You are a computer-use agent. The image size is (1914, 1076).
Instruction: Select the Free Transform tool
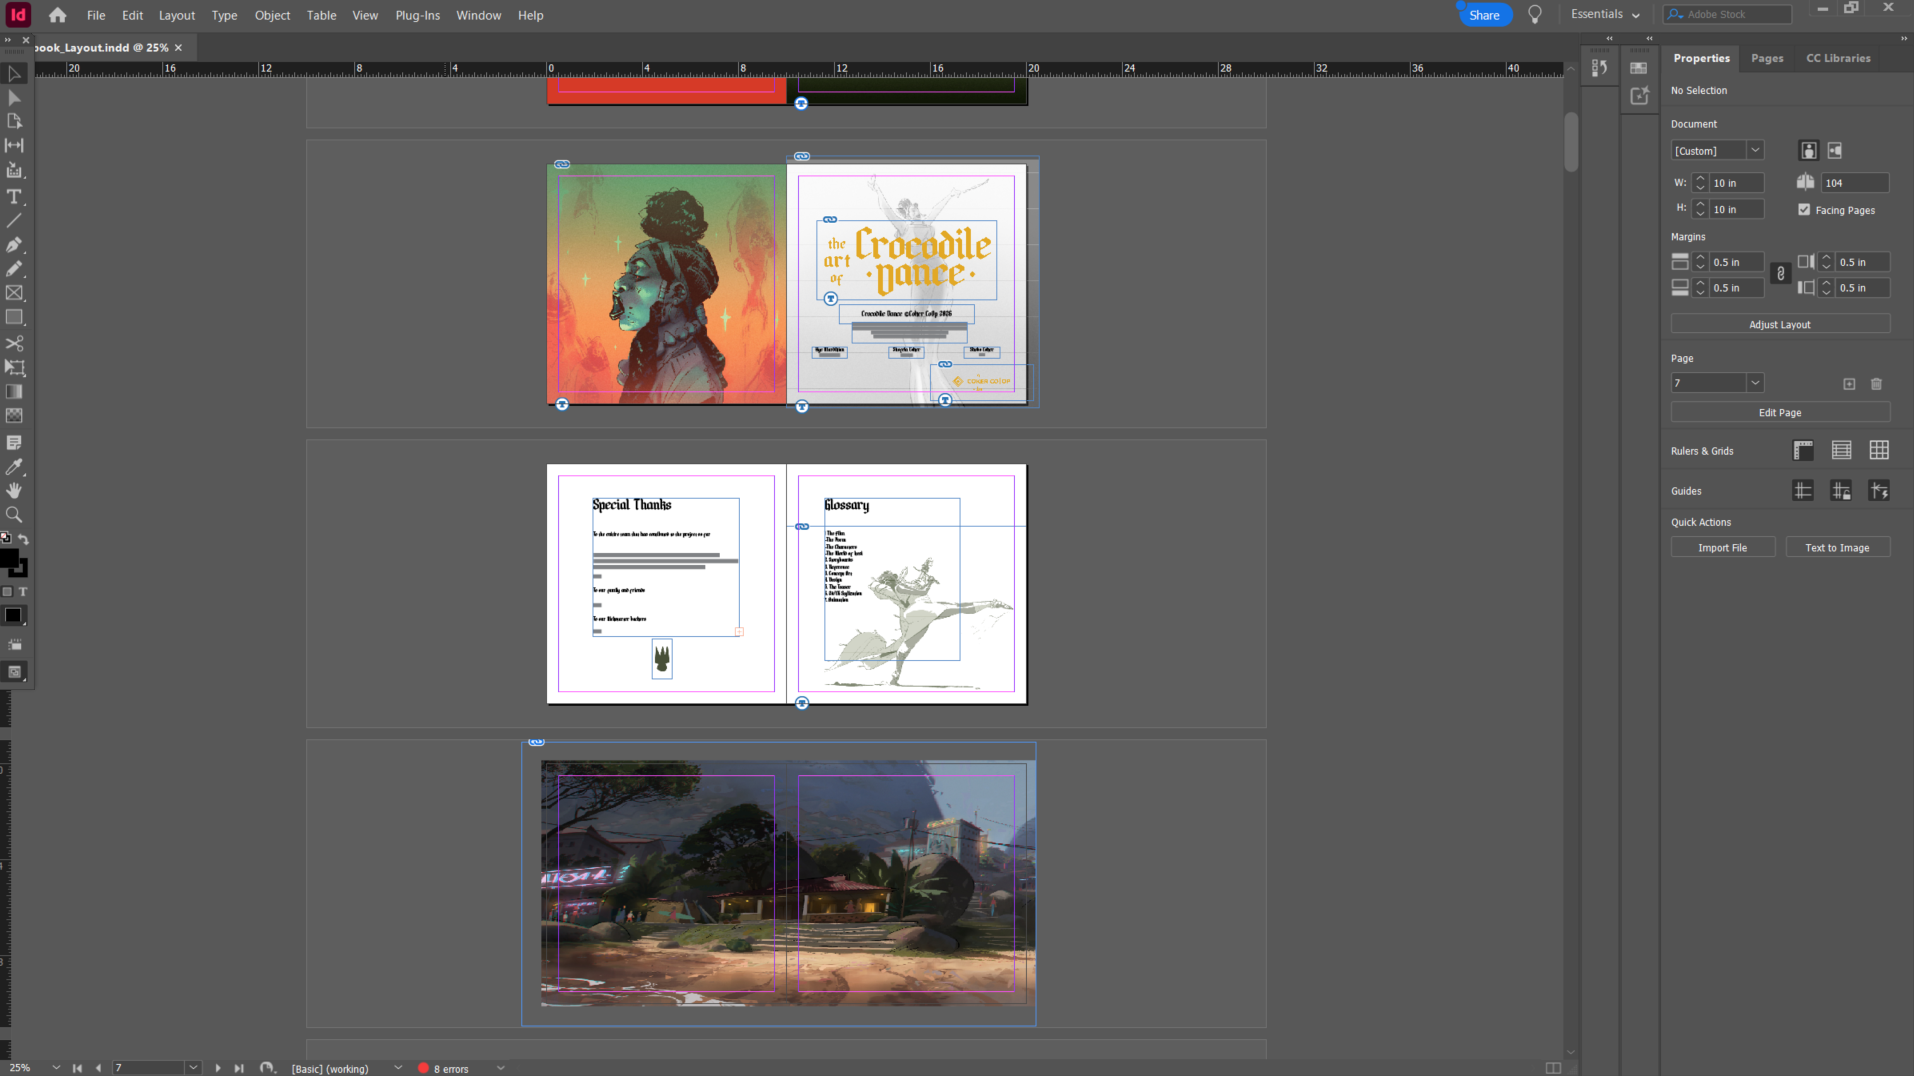14,367
